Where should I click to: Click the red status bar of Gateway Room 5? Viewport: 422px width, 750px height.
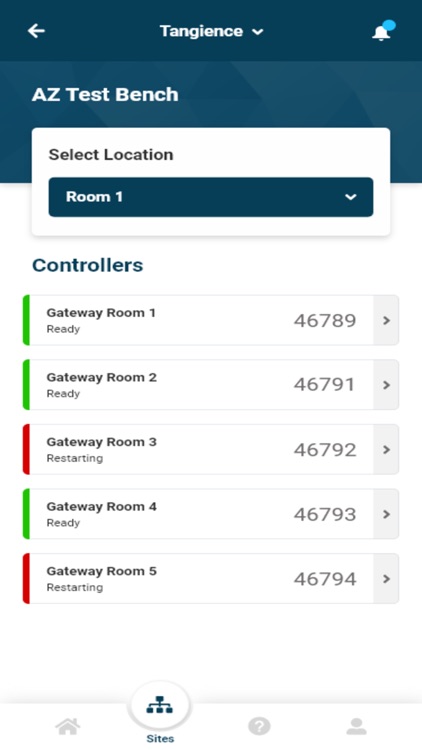(x=26, y=579)
